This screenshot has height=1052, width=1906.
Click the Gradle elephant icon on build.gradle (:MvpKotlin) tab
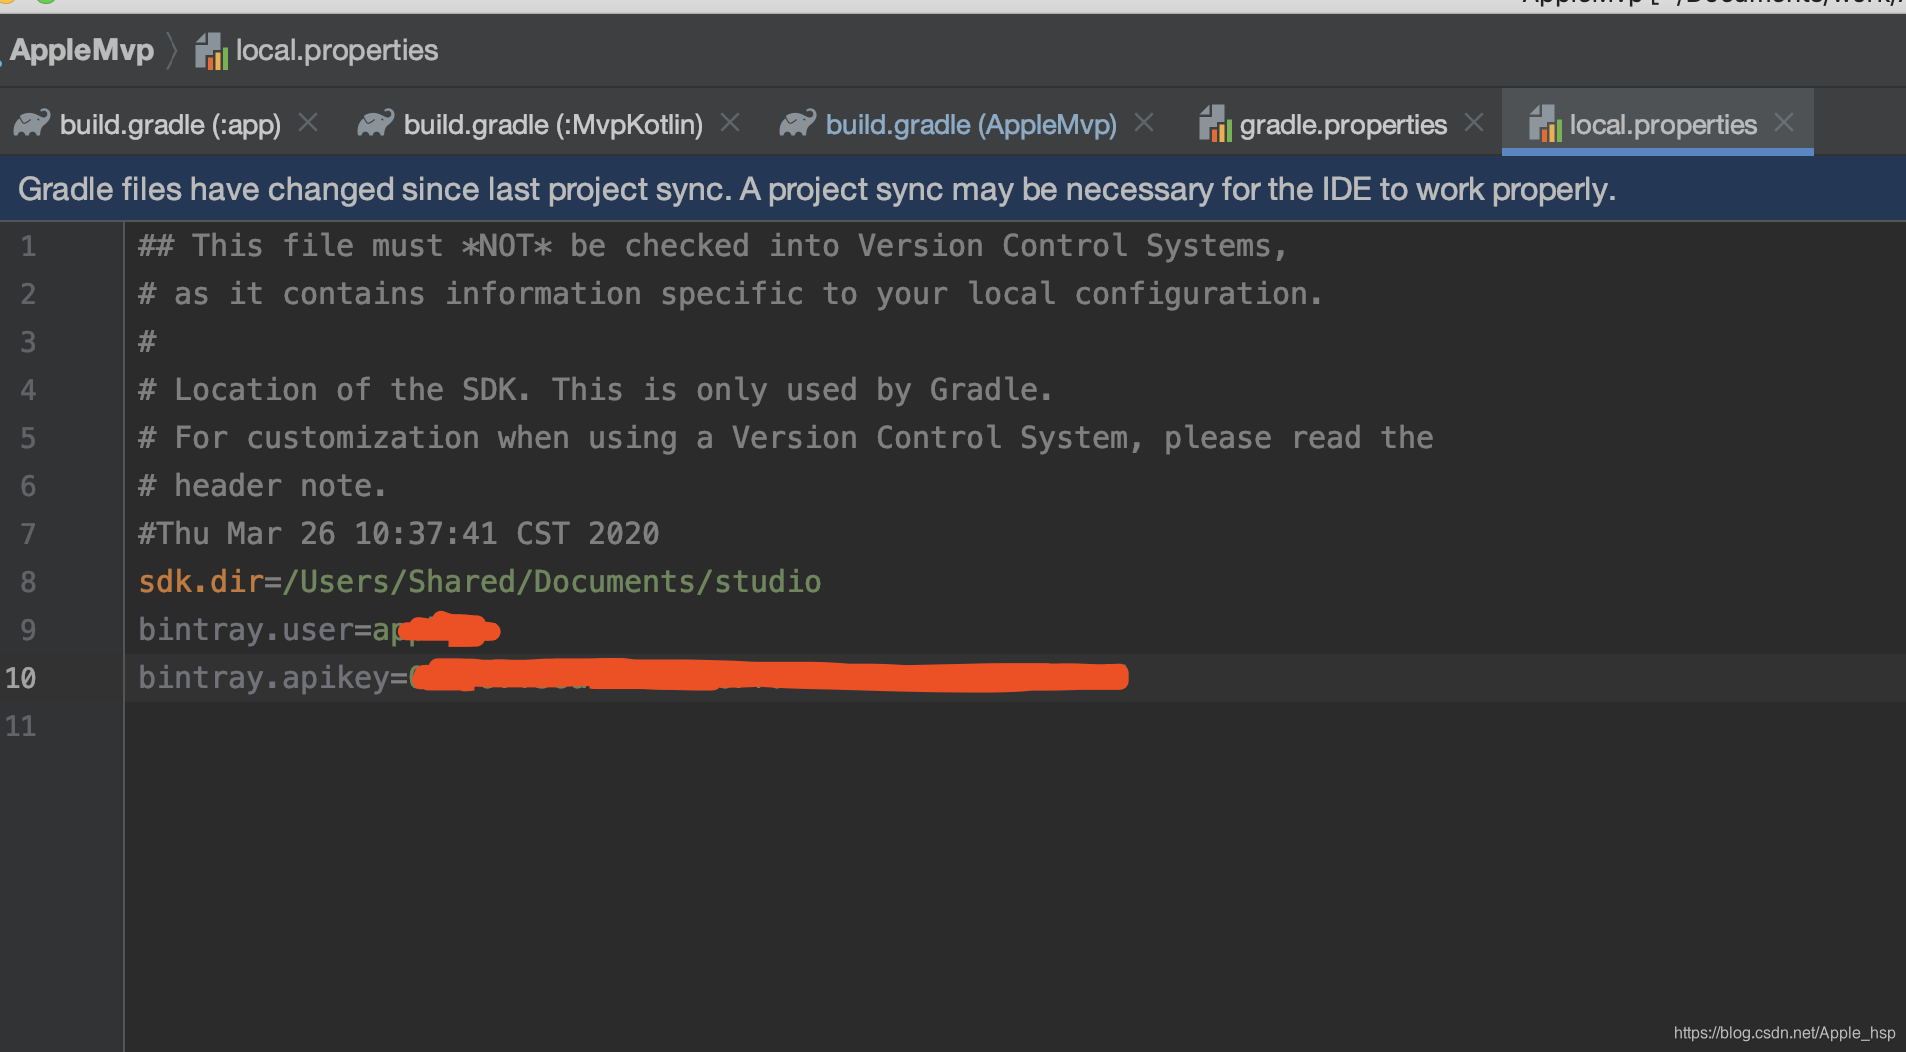(376, 124)
